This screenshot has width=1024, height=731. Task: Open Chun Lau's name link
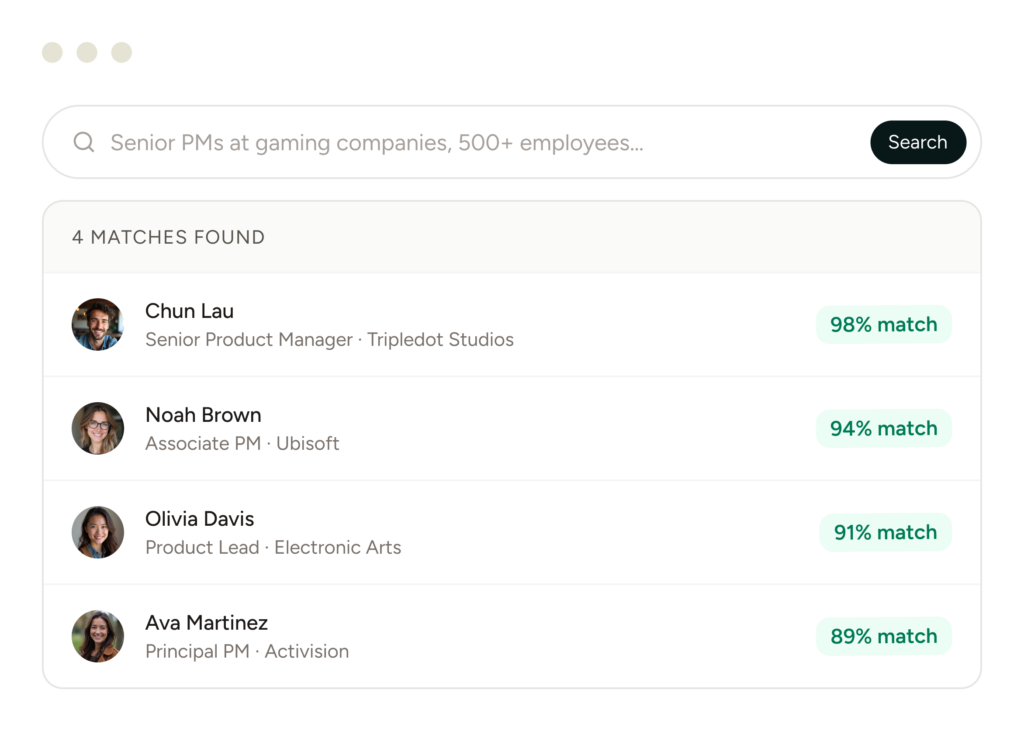[x=189, y=311]
